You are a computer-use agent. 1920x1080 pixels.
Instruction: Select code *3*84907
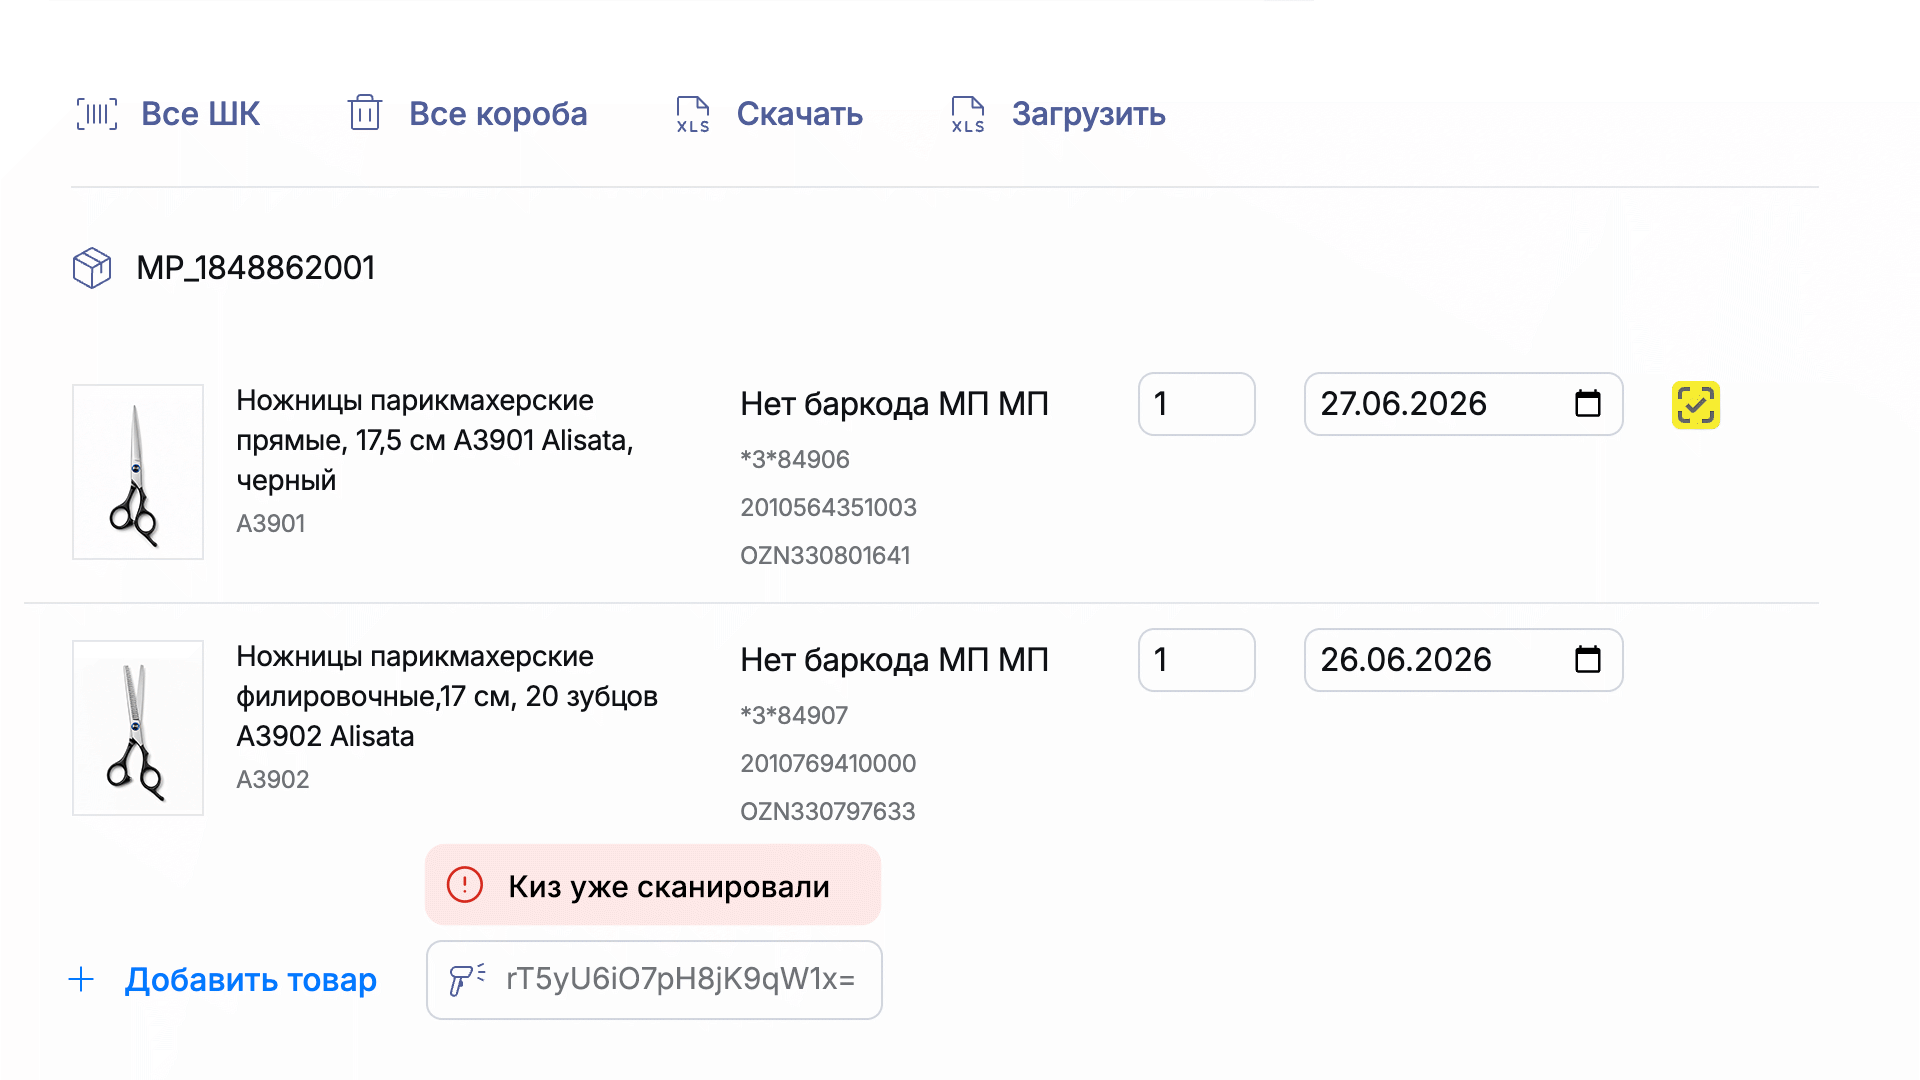click(x=794, y=715)
